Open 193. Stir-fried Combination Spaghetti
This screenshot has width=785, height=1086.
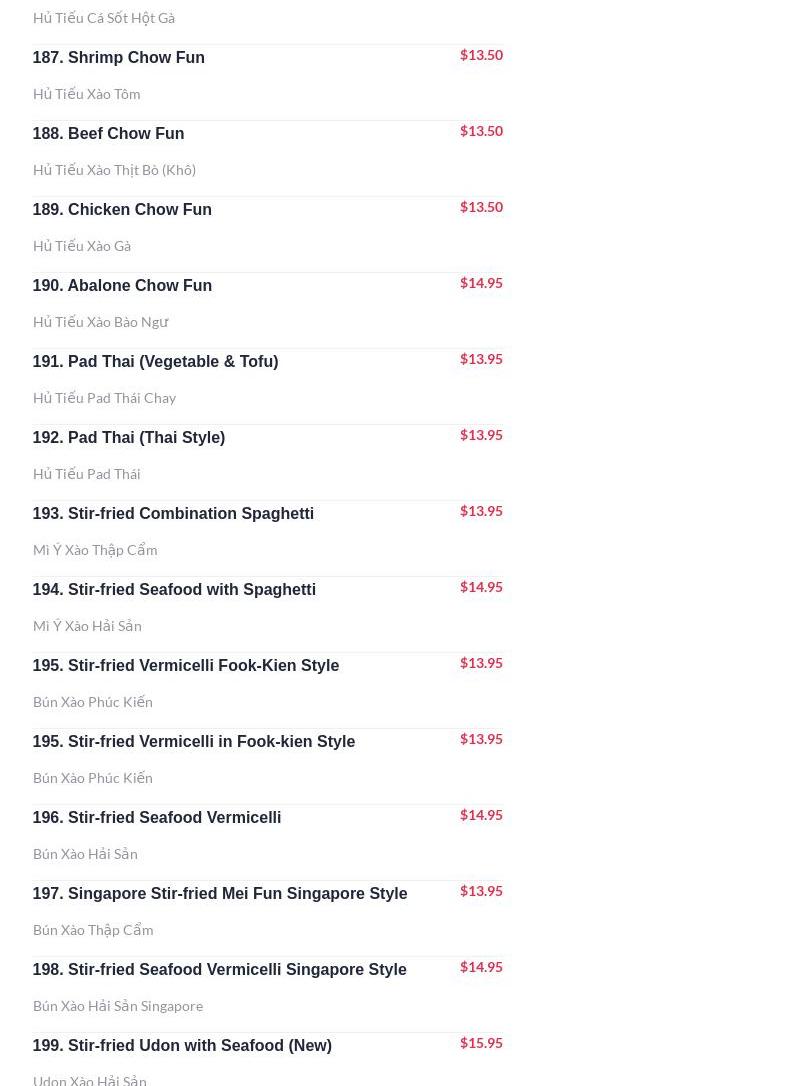point(173,514)
